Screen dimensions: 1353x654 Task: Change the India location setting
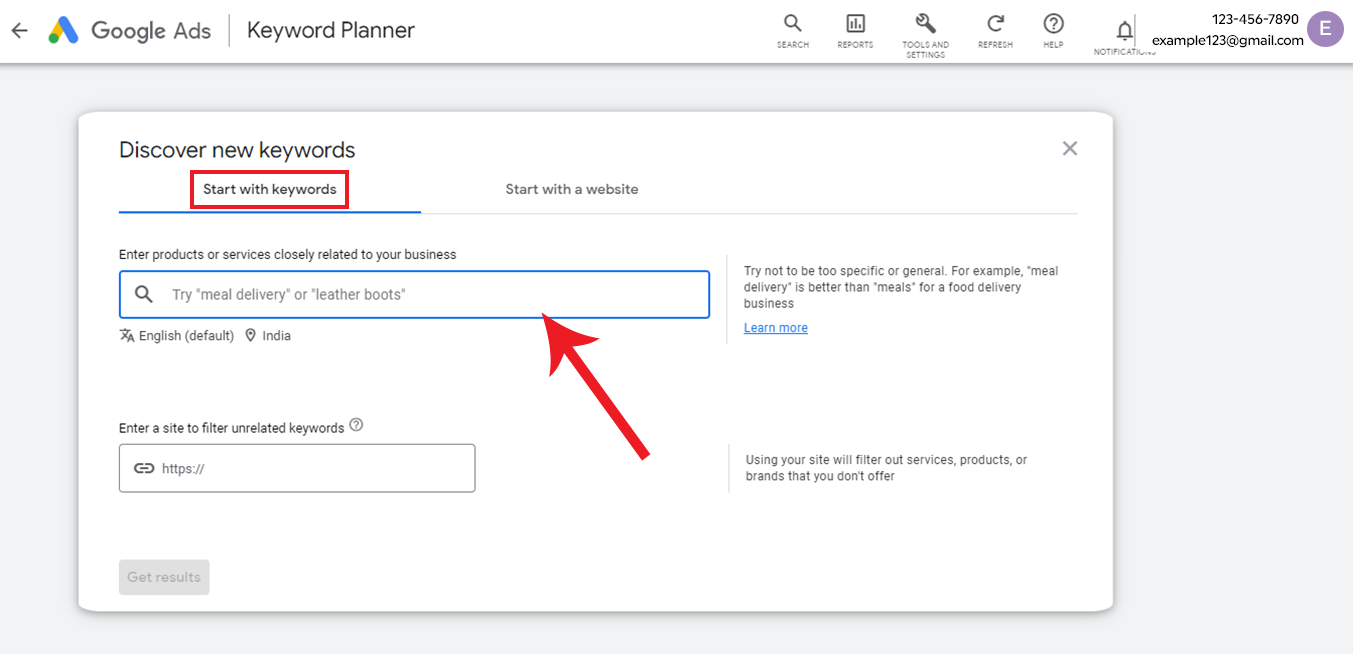click(277, 336)
